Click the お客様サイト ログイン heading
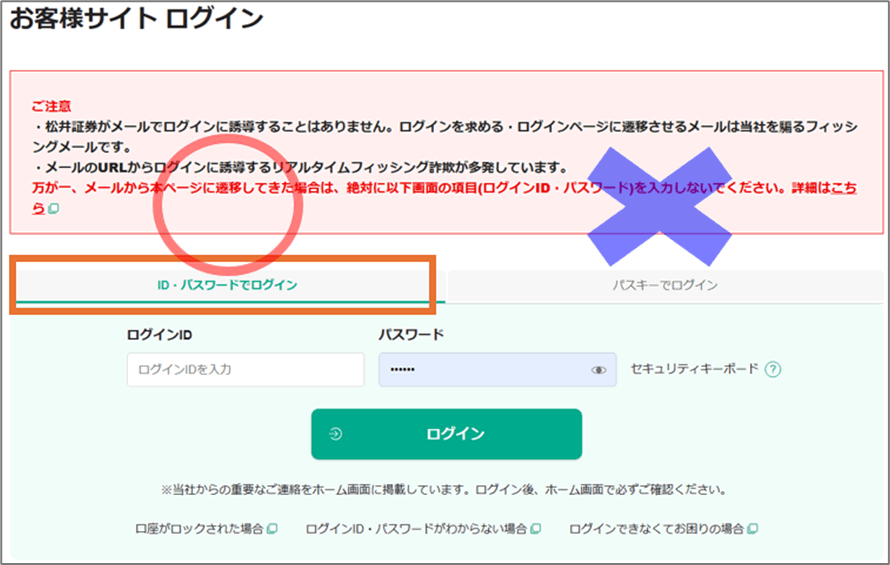Screen dimensions: 890x565 coord(136,19)
